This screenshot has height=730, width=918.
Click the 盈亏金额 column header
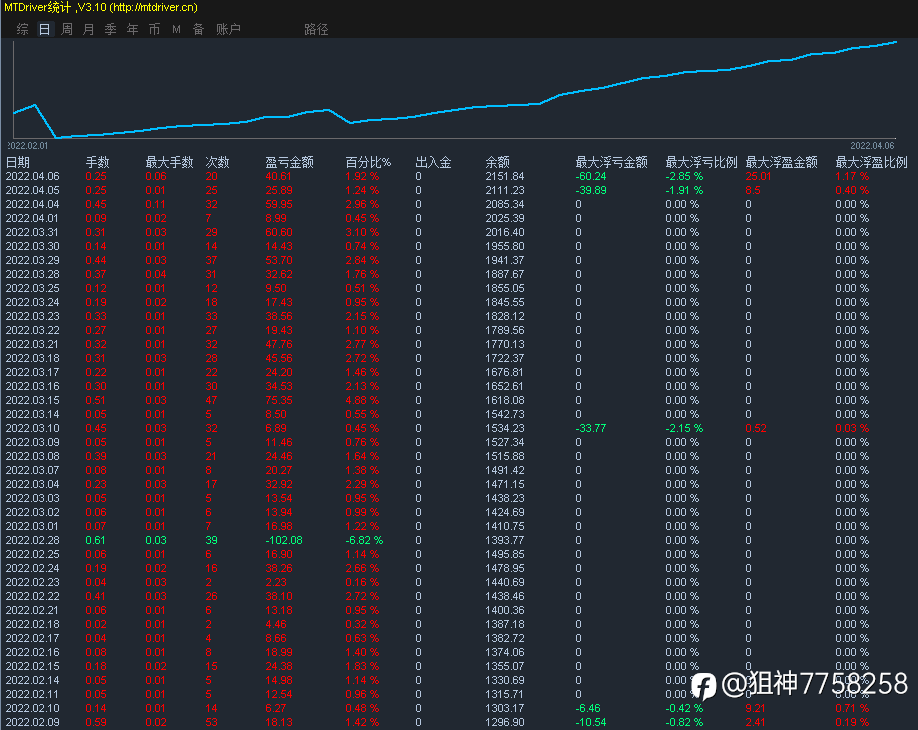(289, 162)
